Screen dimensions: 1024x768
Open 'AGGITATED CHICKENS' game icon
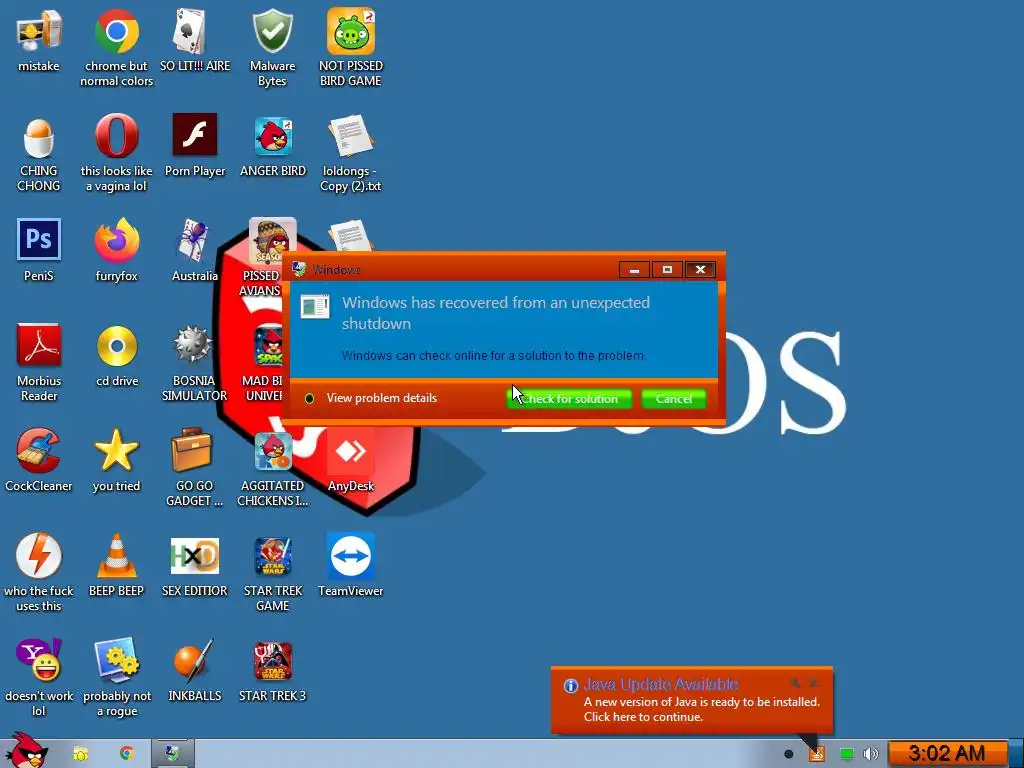273,451
